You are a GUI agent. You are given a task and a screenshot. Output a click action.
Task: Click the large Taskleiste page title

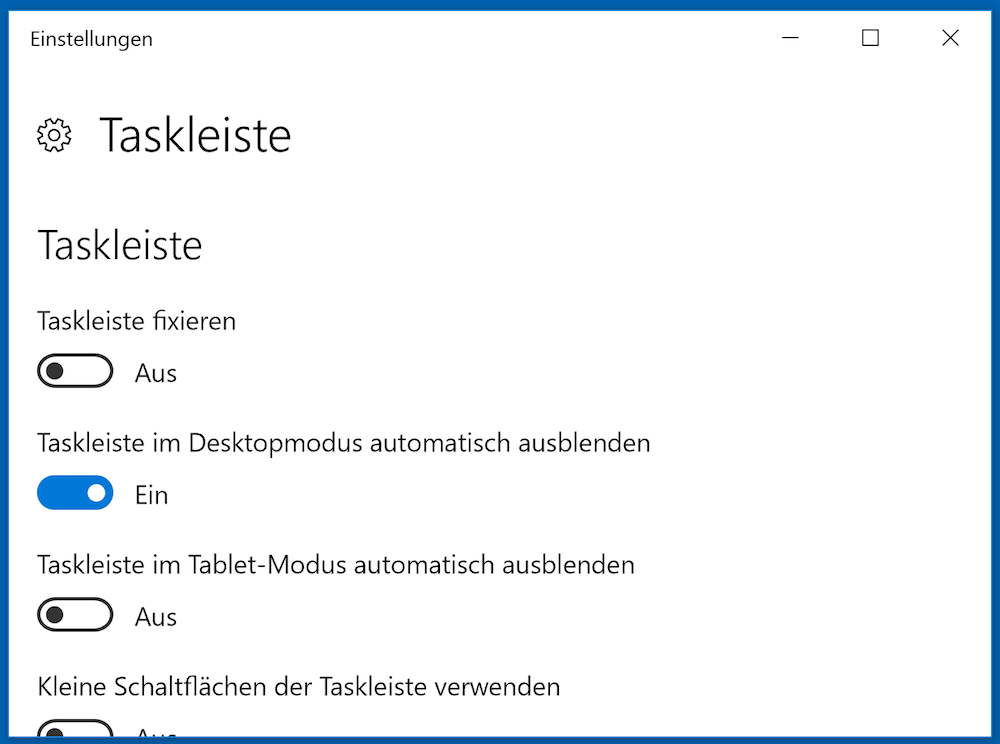[195, 135]
